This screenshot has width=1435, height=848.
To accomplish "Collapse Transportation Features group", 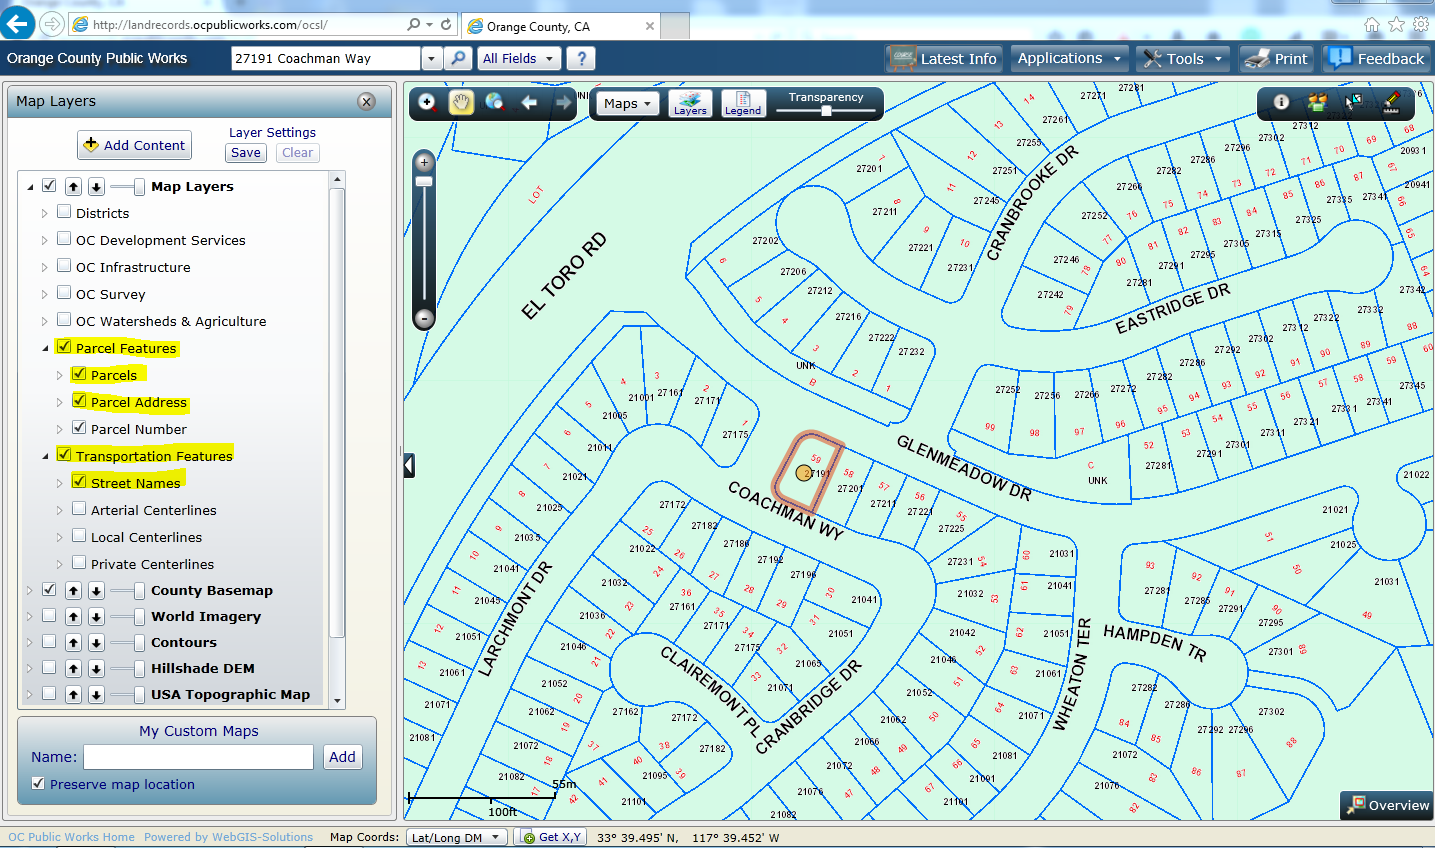I will (45, 456).
